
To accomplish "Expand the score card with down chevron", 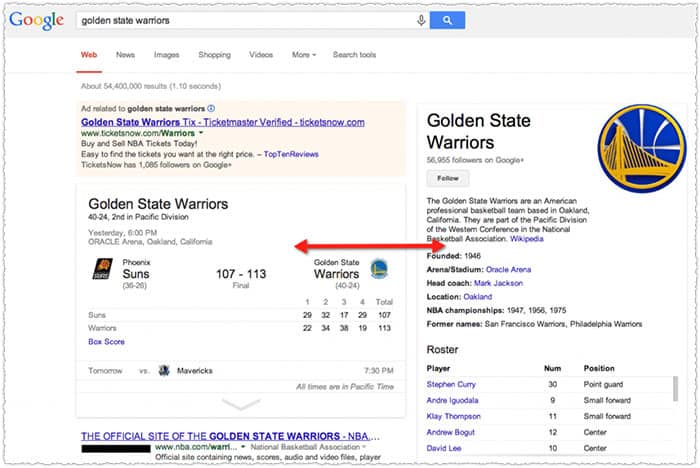I will pos(241,404).
